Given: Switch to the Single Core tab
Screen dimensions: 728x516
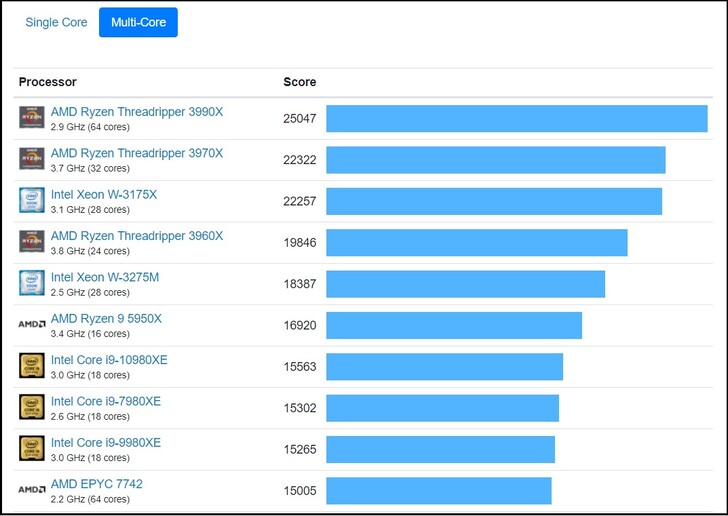Looking at the screenshot, I should coord(56,22).
